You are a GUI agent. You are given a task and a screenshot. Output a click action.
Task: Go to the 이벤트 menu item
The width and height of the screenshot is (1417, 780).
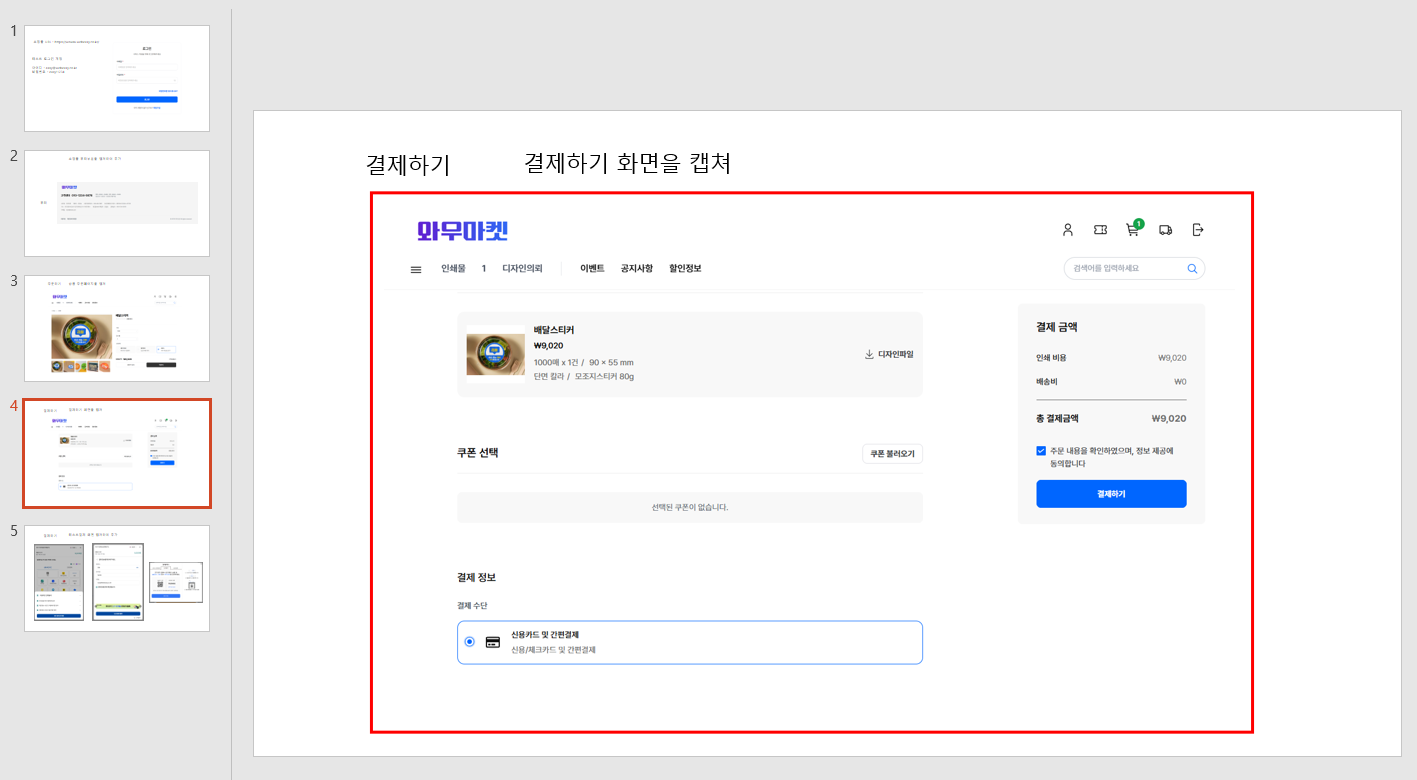pos(592,269)
